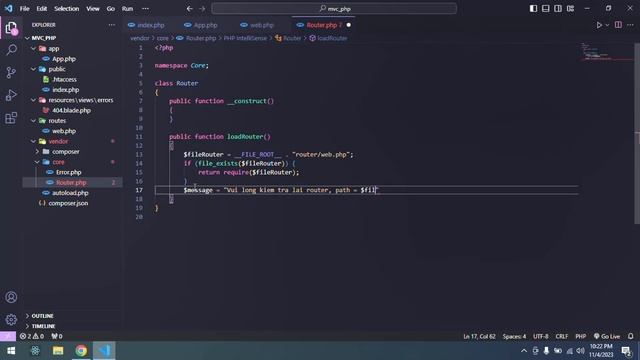The width and height of the screenshot is (640, 360).
Task: Expand the composer folder
Action: tap(37, 151)
